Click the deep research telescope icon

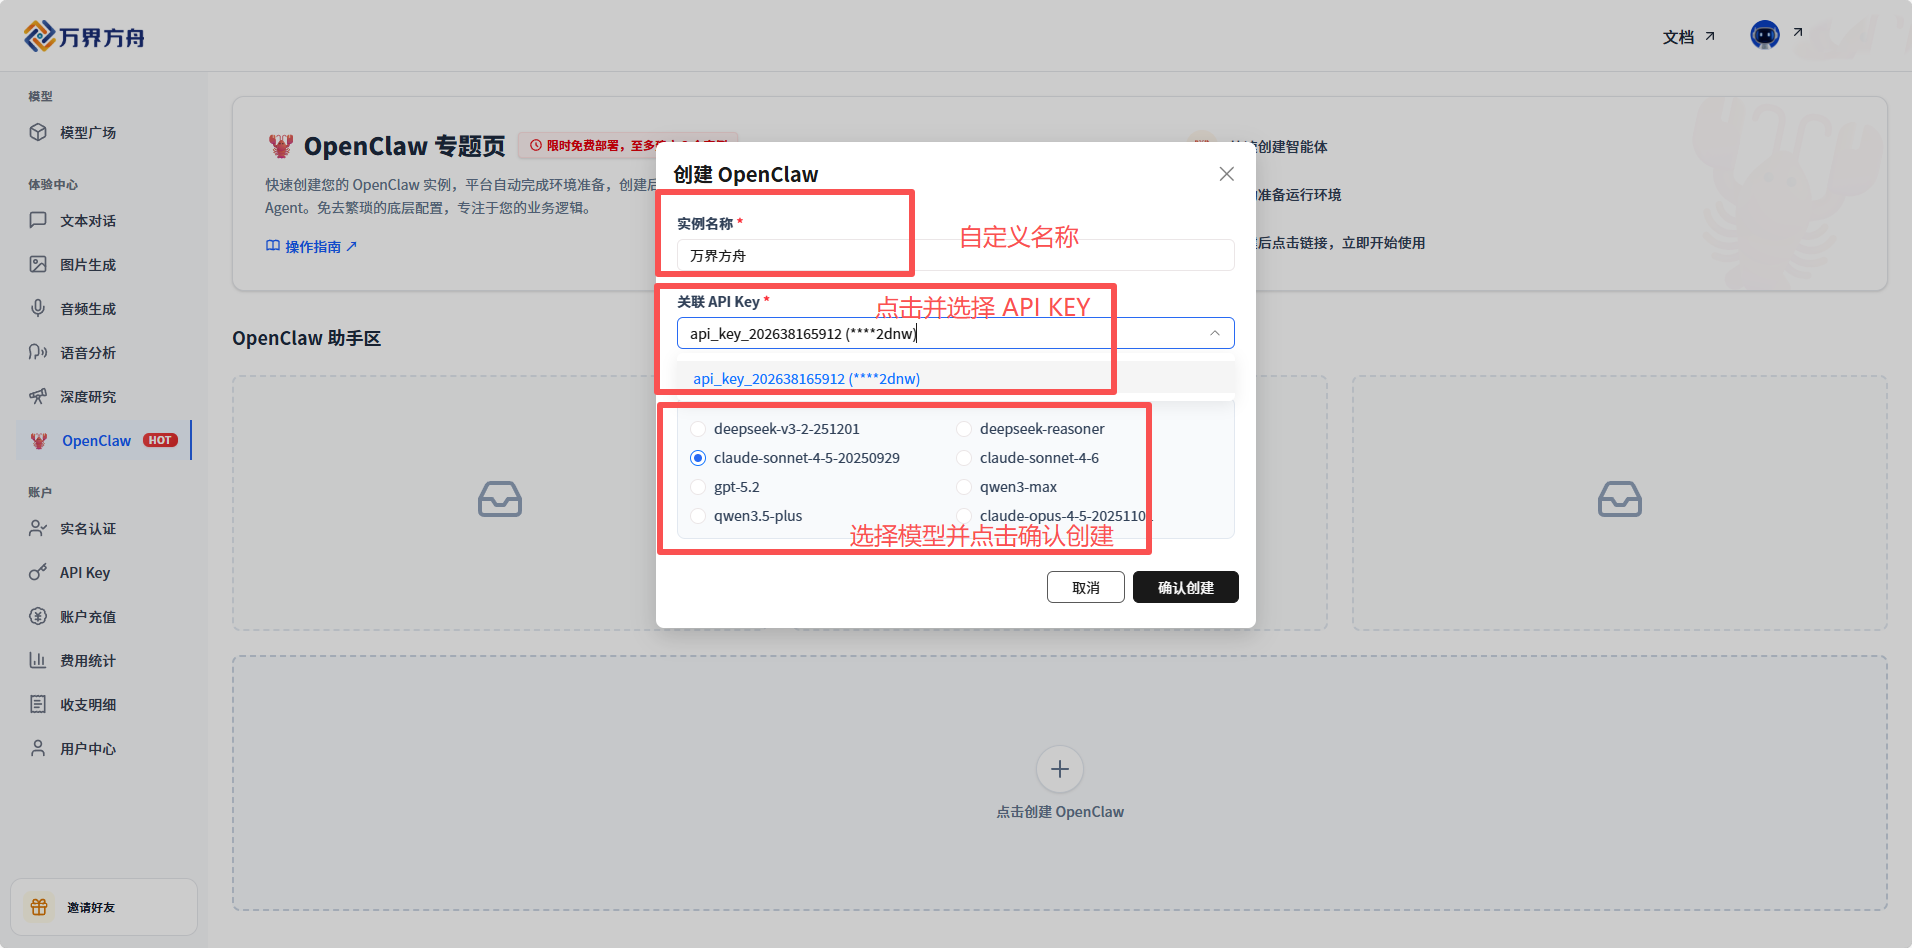tap(38, 396)
